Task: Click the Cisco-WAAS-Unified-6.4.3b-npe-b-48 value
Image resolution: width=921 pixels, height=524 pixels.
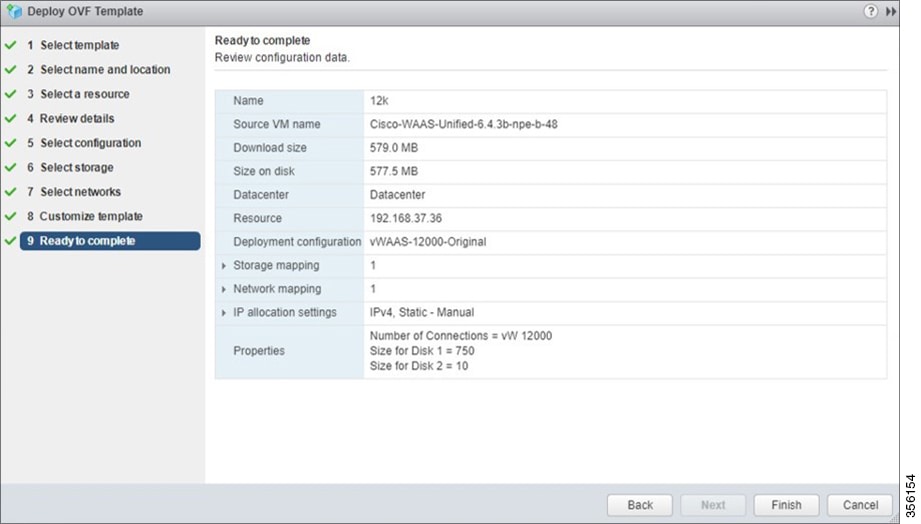Action: click(x=463, y=124)
